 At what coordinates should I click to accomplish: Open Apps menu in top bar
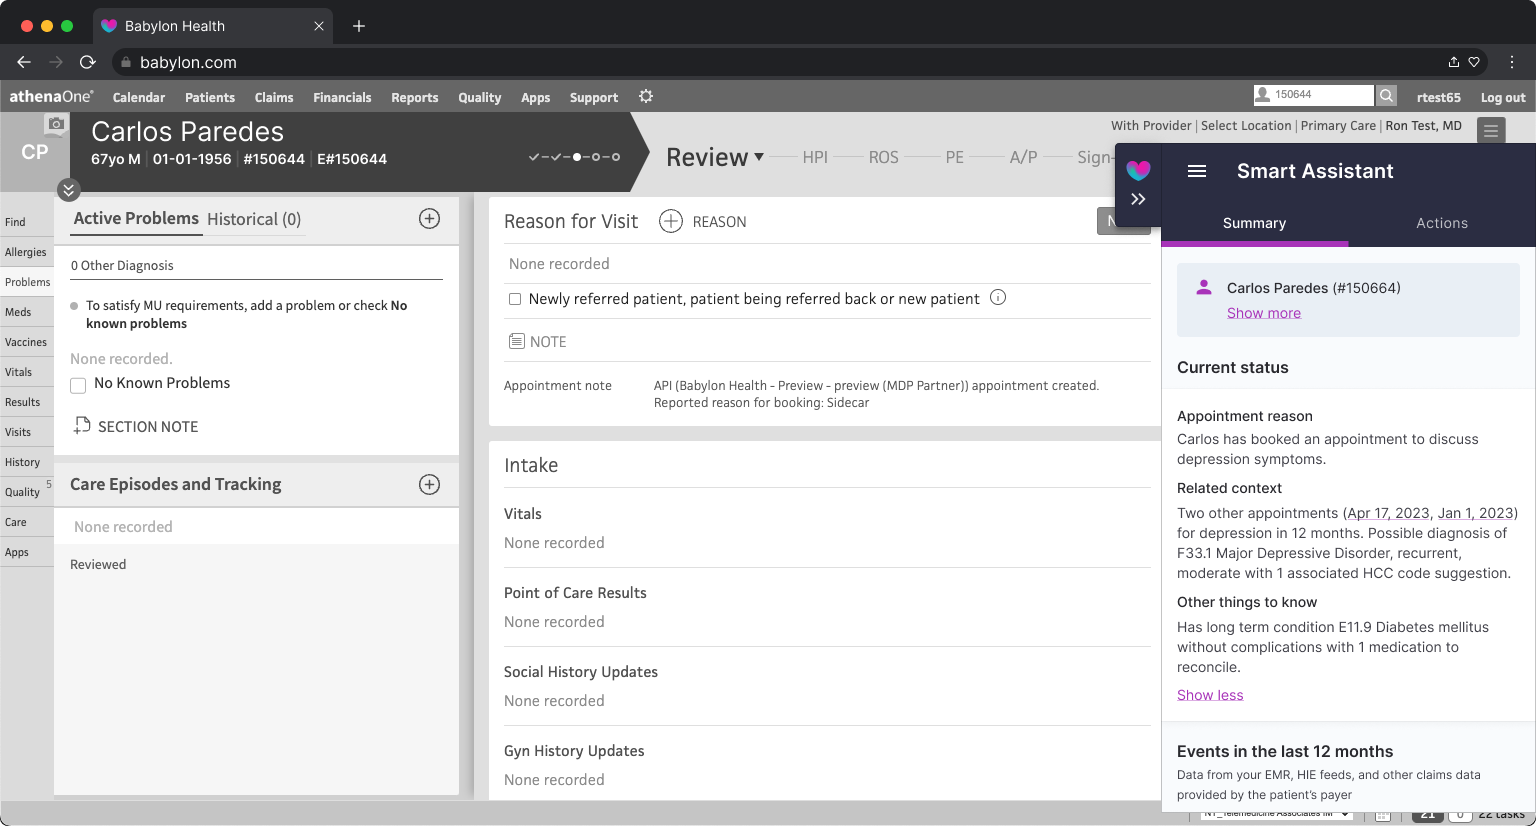pyautogui.click(x=536, y=97)
